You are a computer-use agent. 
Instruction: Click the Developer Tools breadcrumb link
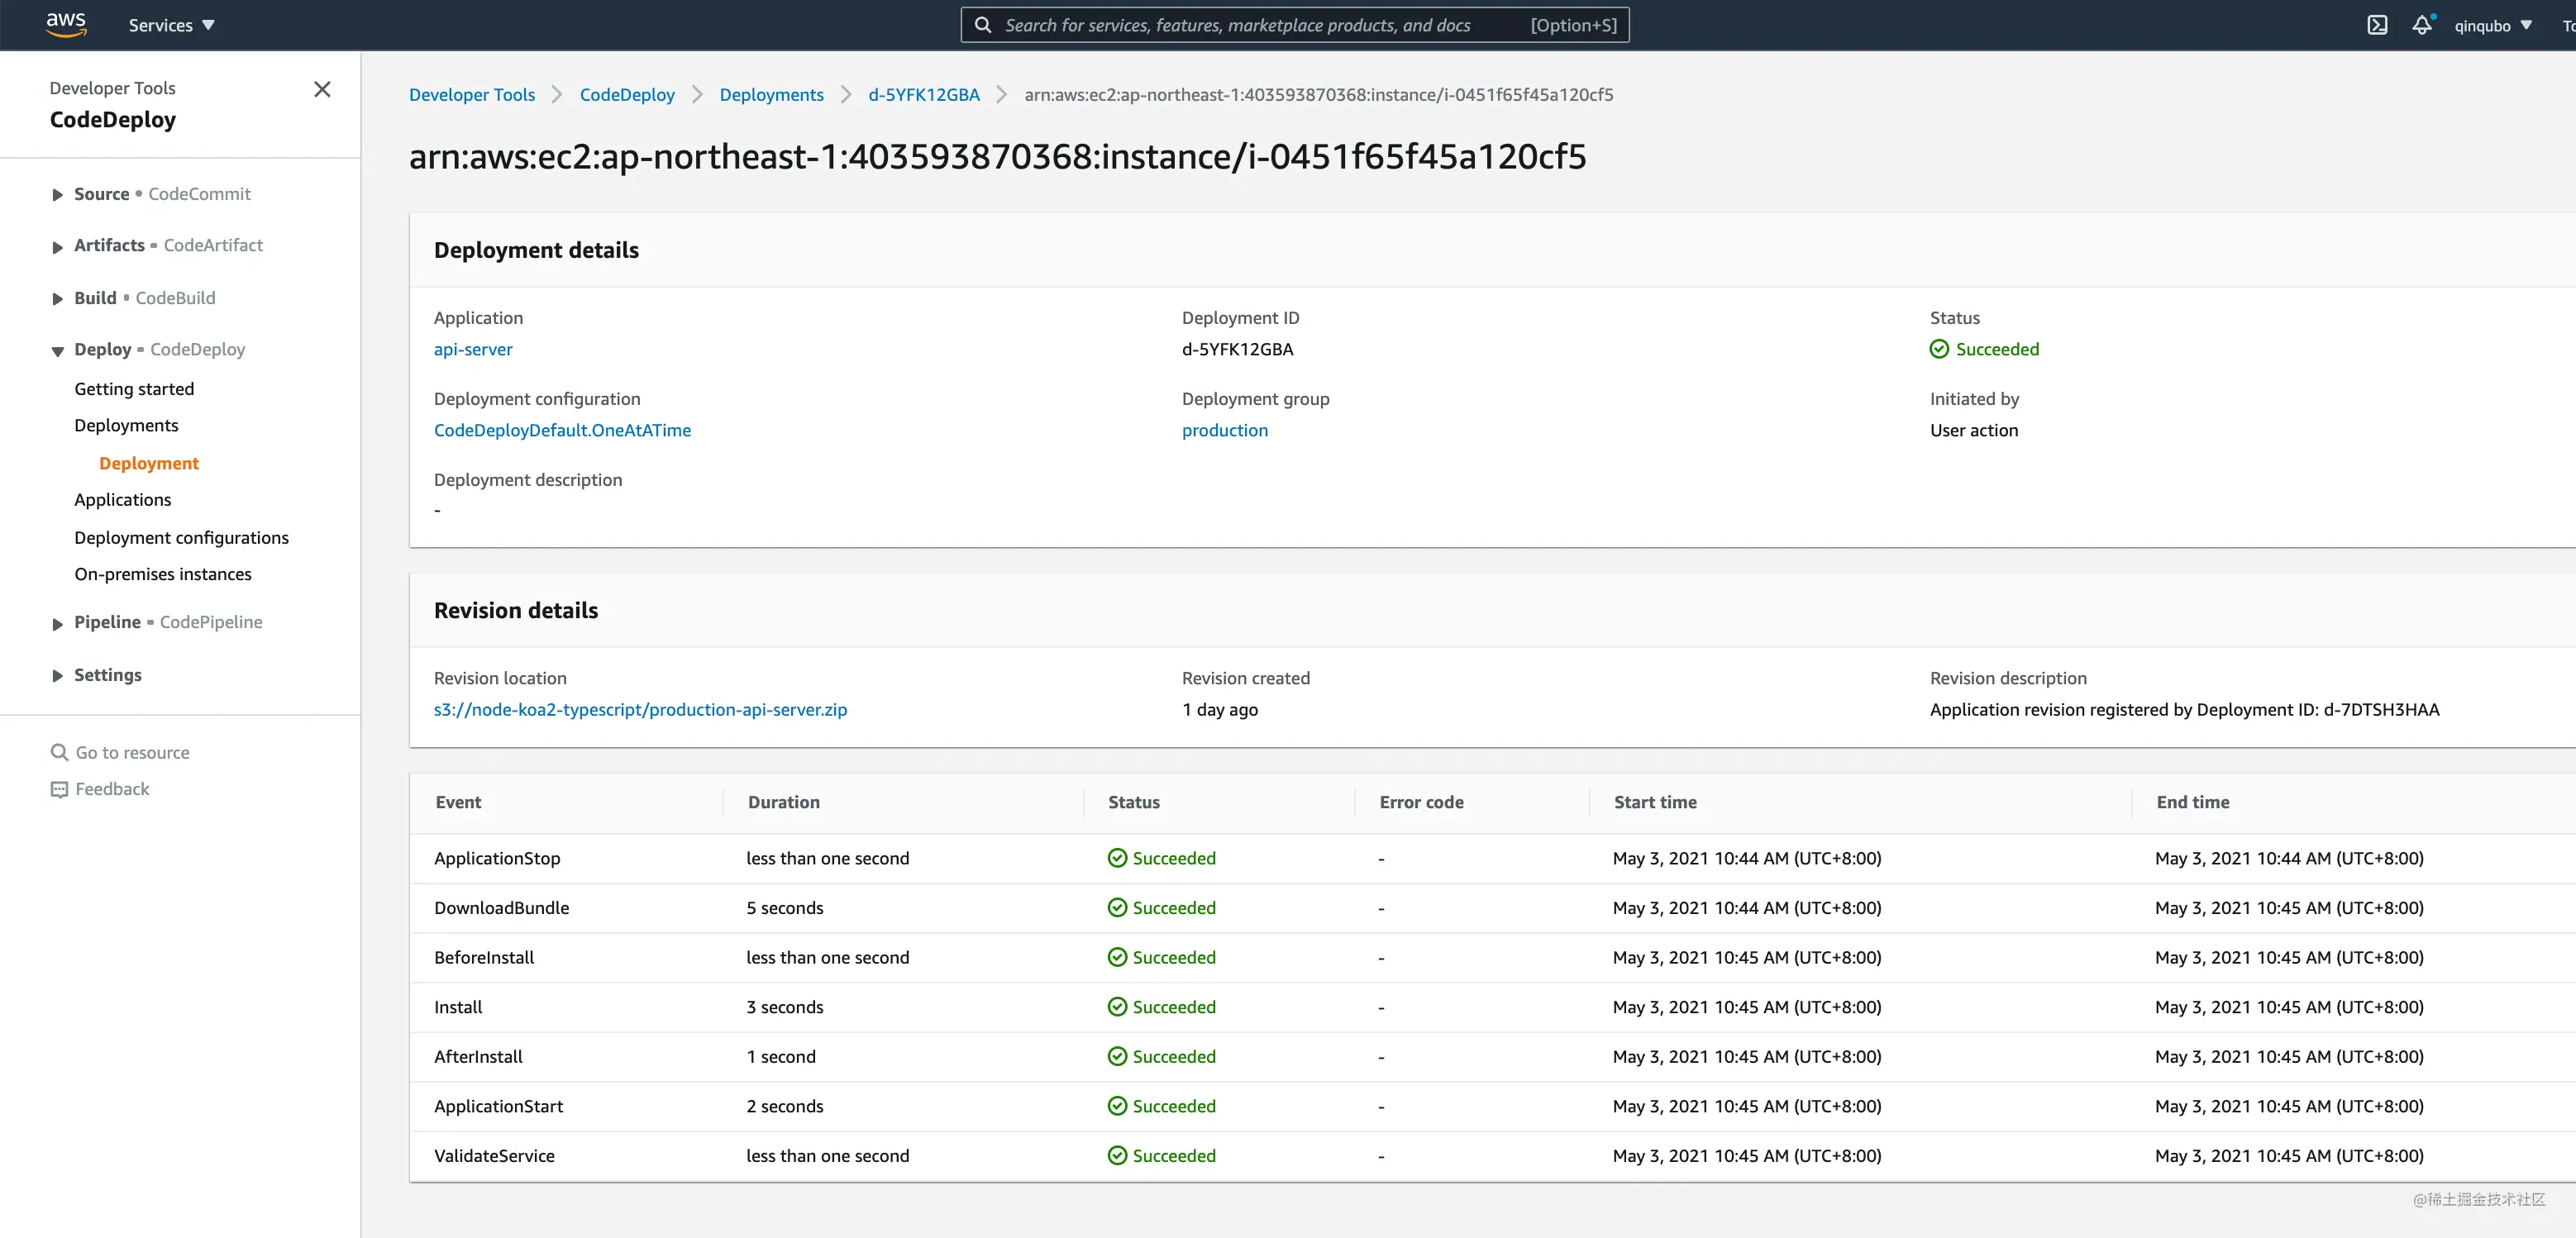coord(472,94)
